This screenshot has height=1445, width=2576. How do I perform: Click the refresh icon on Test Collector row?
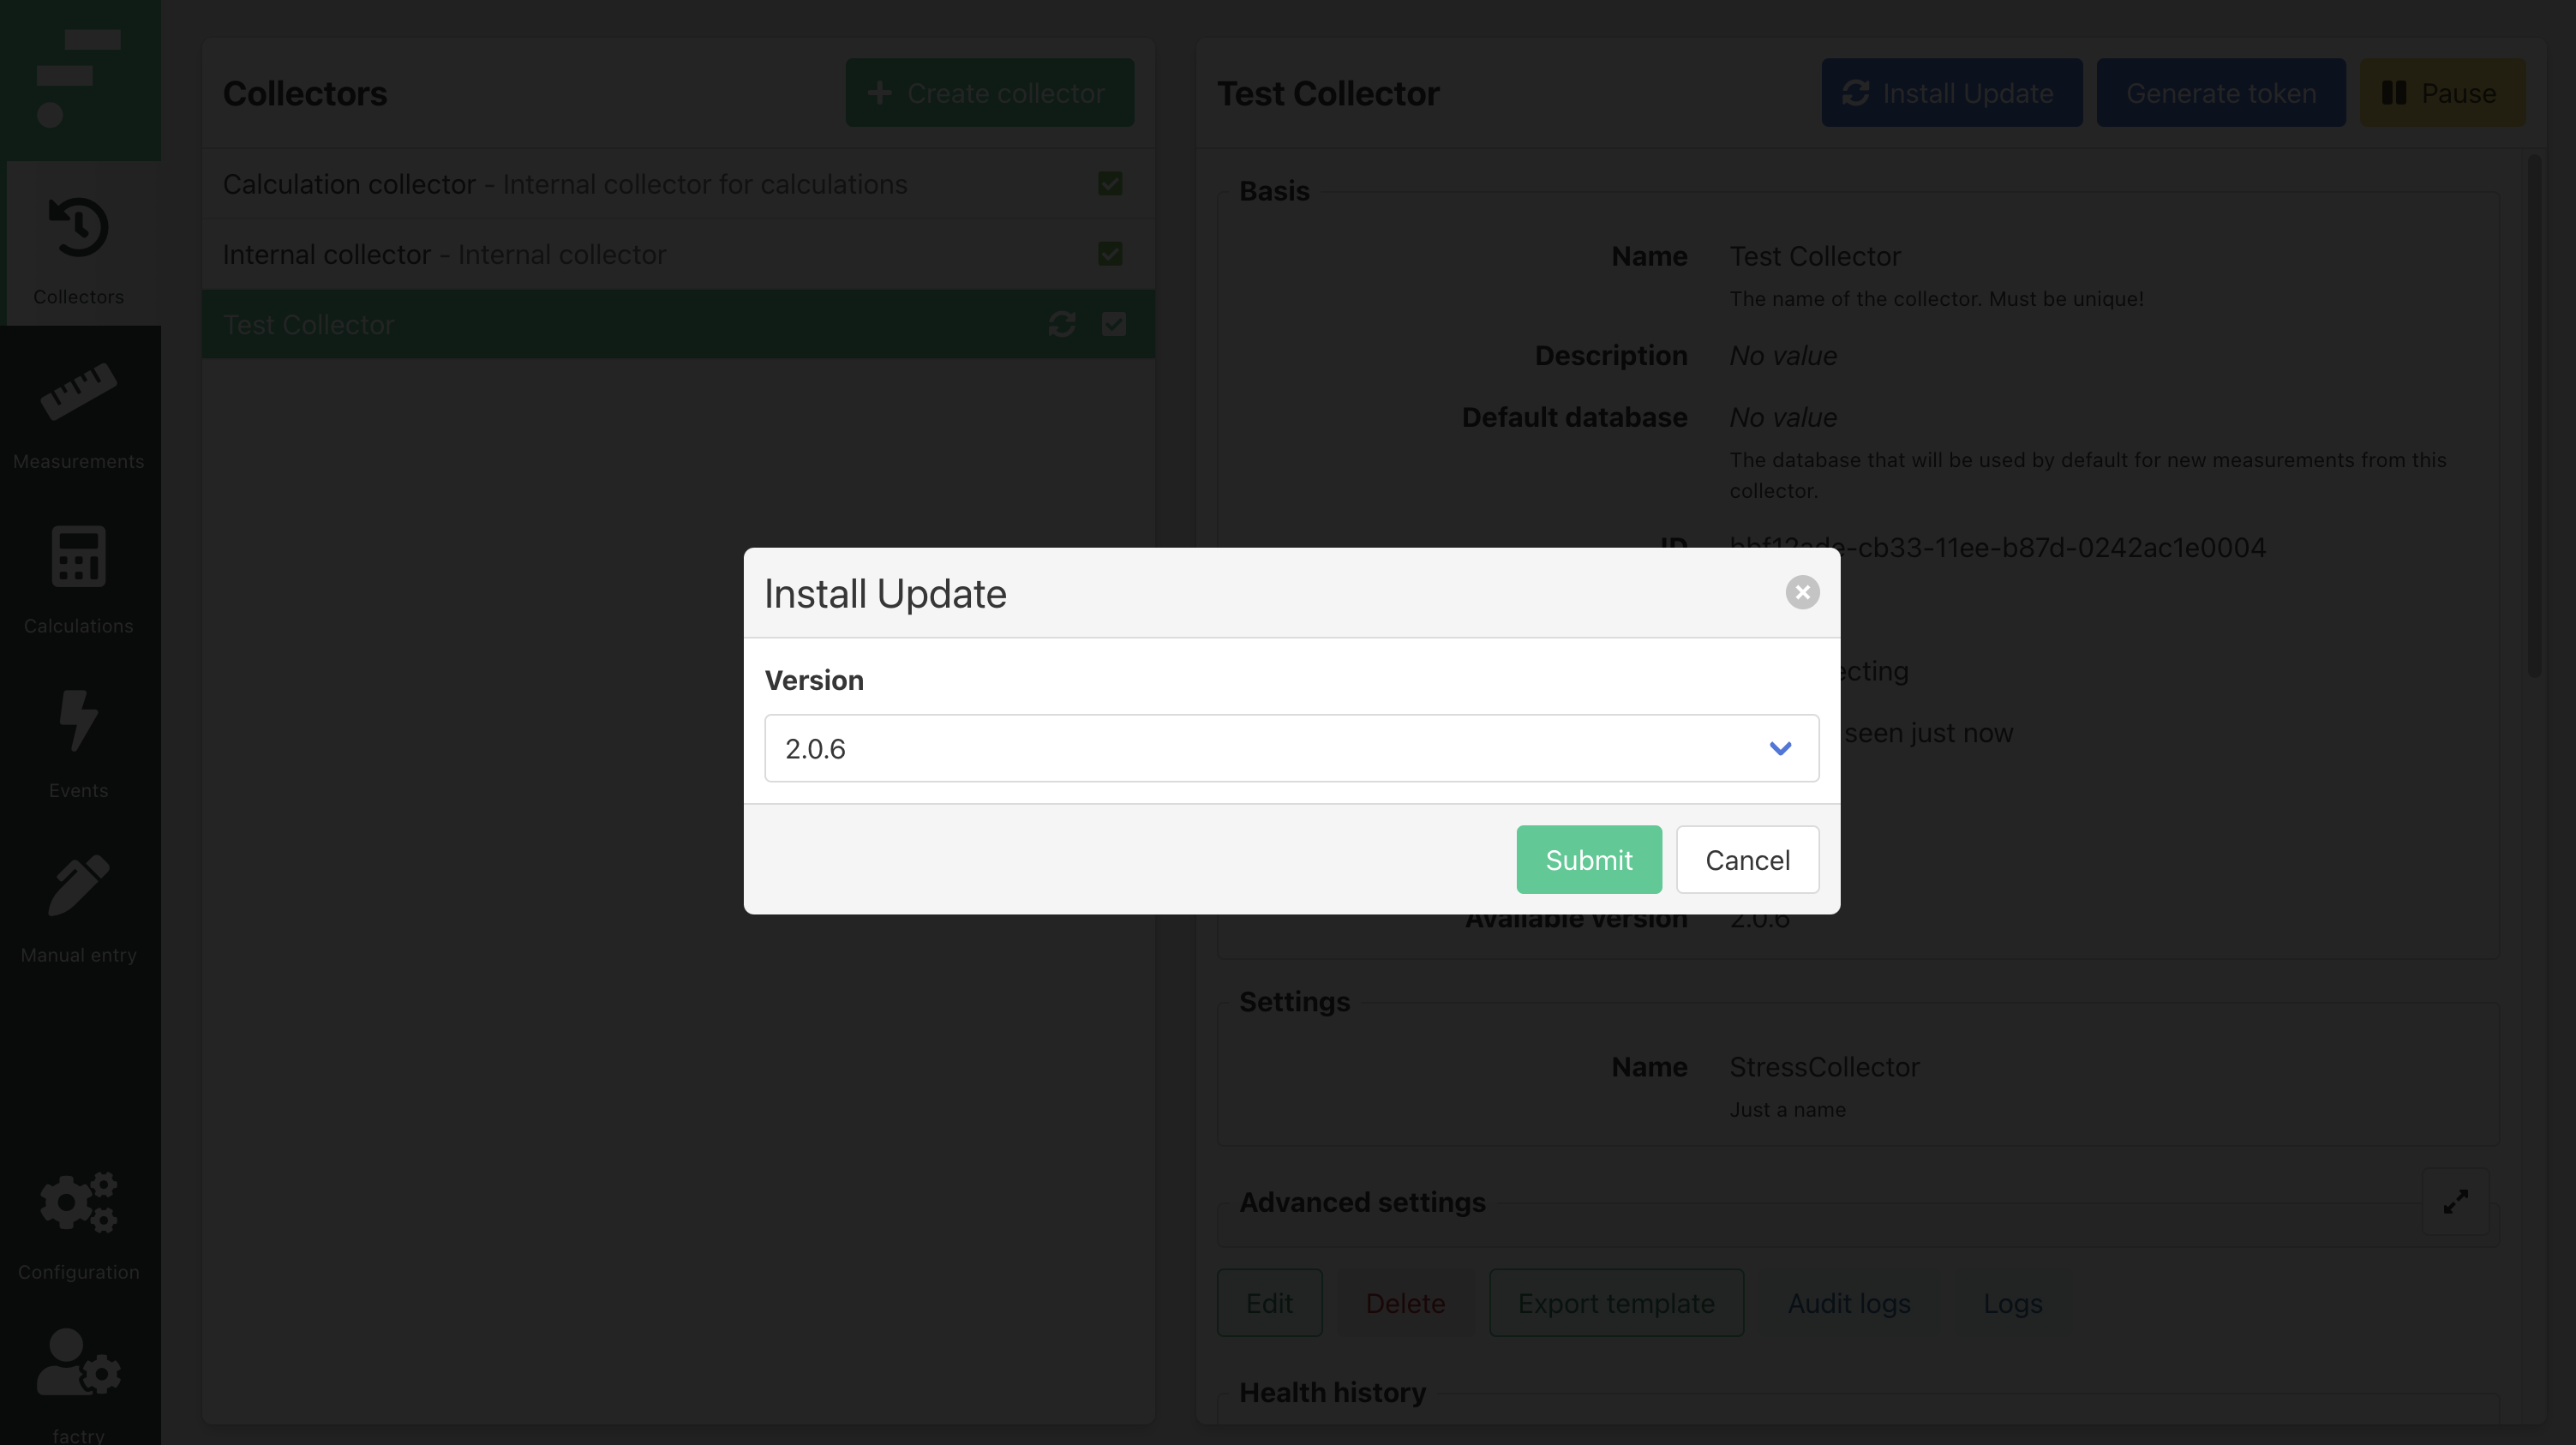click(1062, 324)
